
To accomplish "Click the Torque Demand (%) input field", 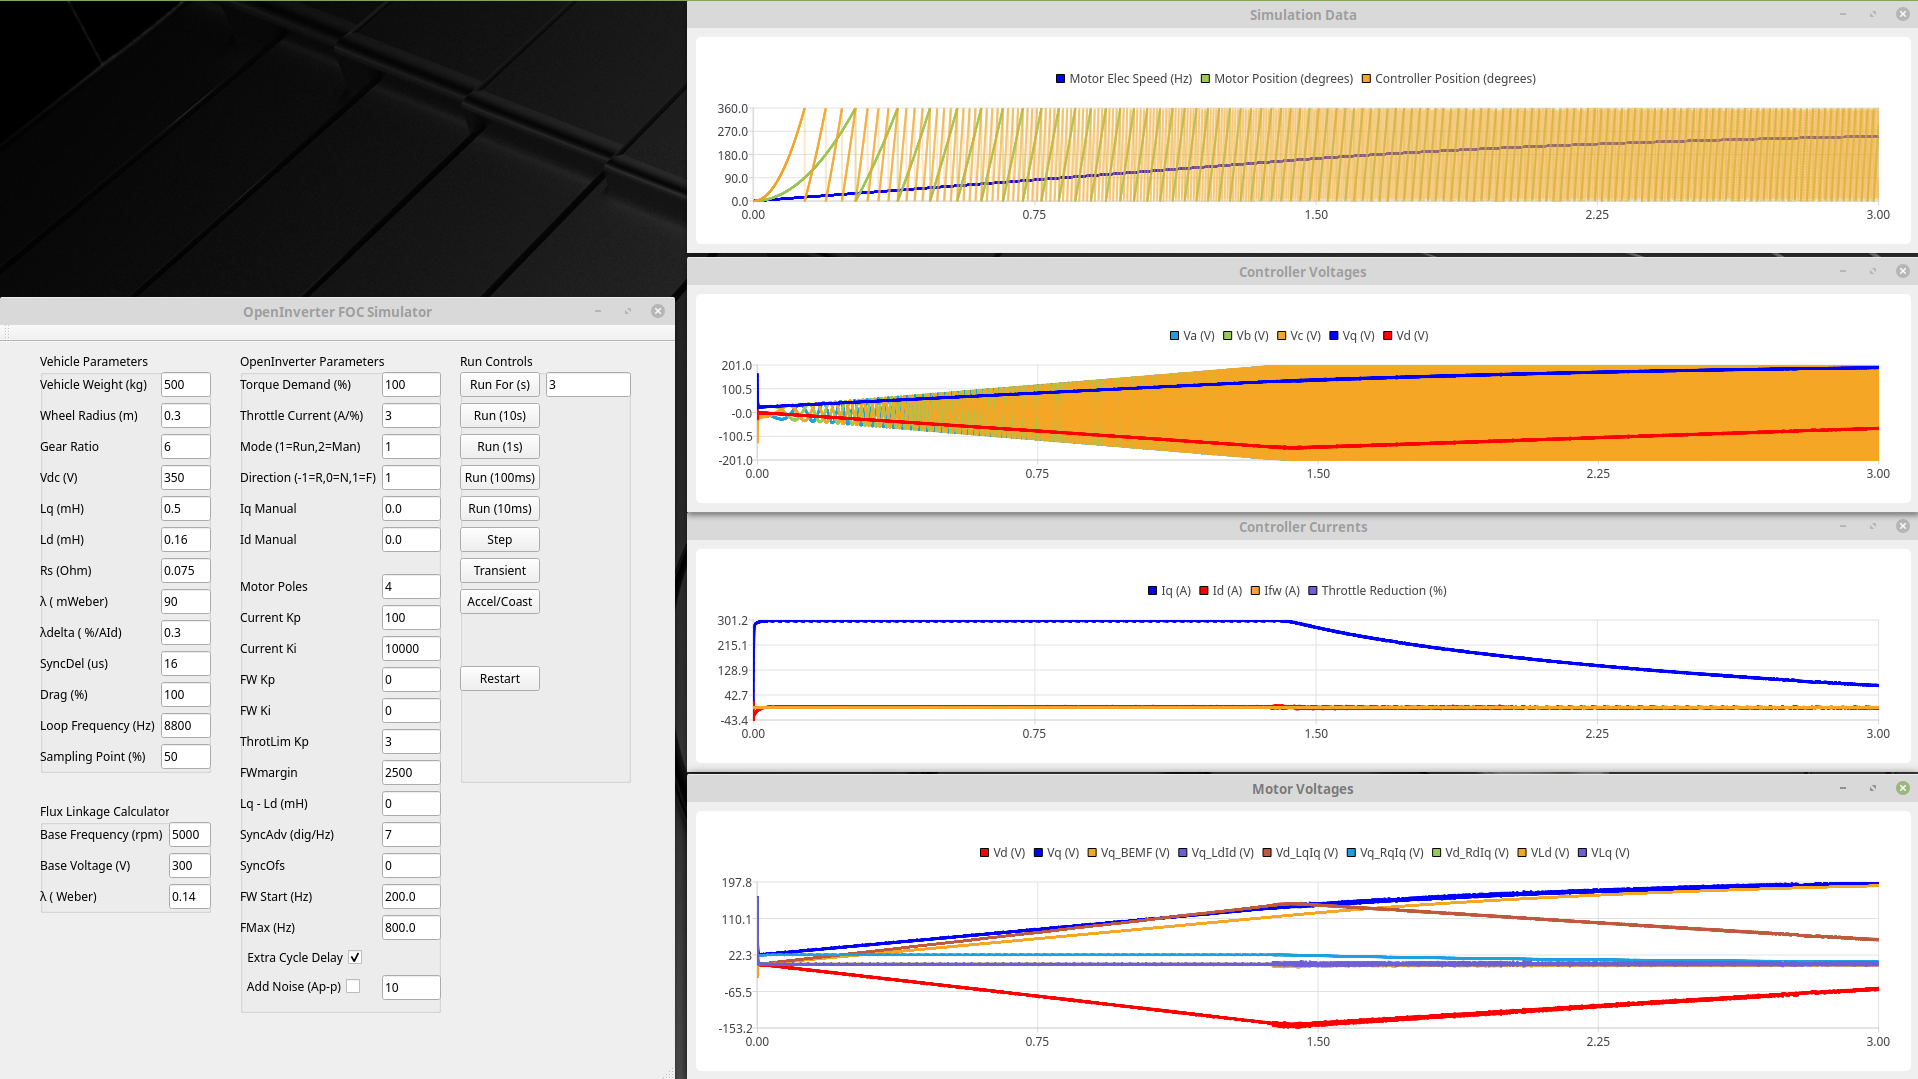I will pos(410,384).
